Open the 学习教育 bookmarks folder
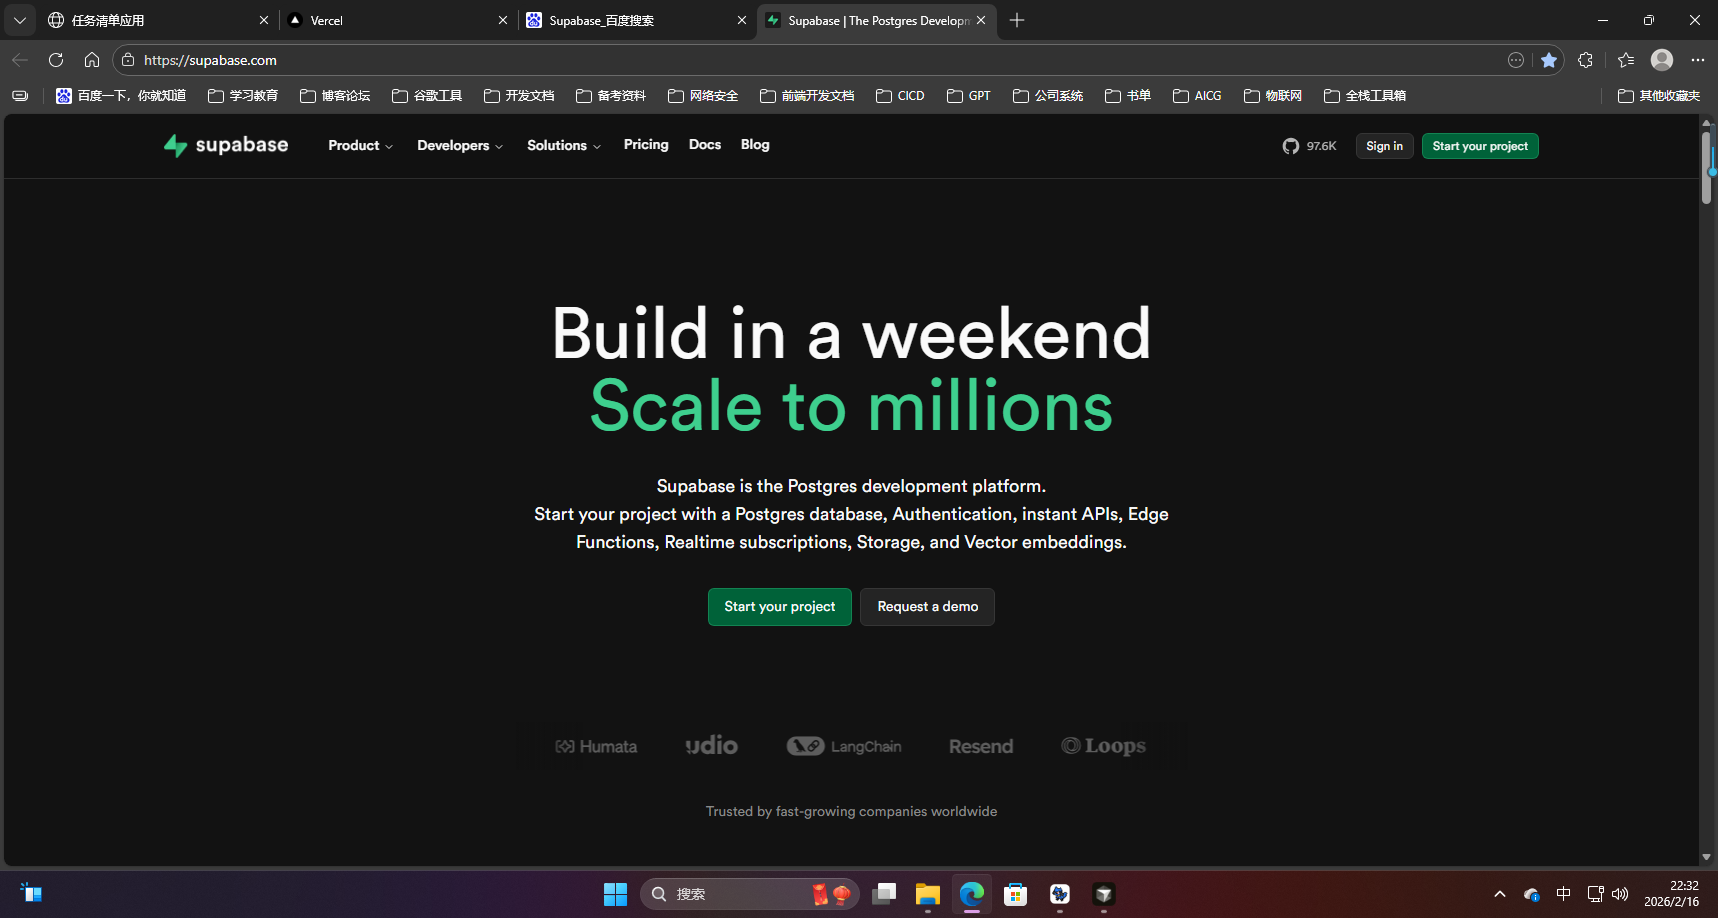Image resolution: width=1718 pixels, height=918 pixels. coord(243,96)
